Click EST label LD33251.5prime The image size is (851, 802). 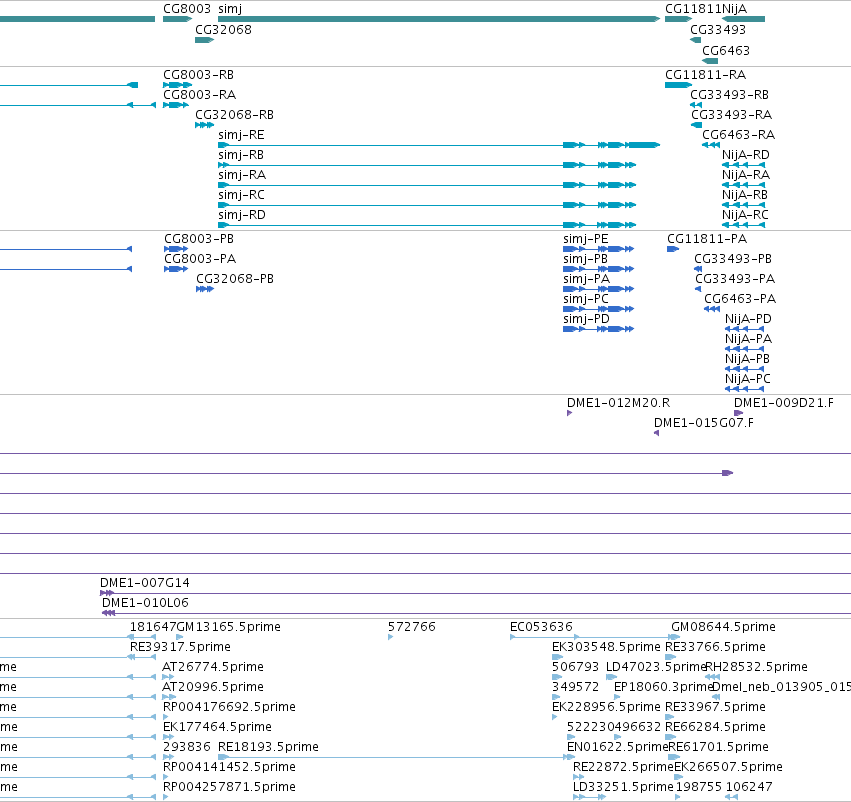click(623, 787)
